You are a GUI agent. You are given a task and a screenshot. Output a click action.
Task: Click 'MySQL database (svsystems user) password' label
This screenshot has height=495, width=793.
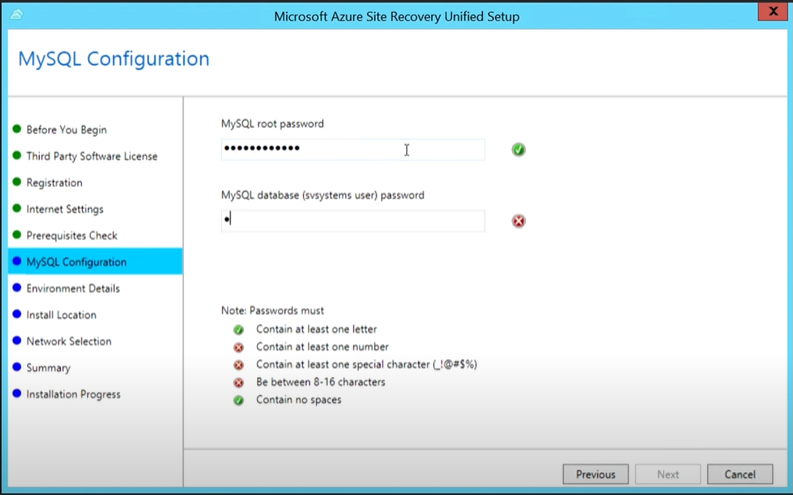(323, 195)
